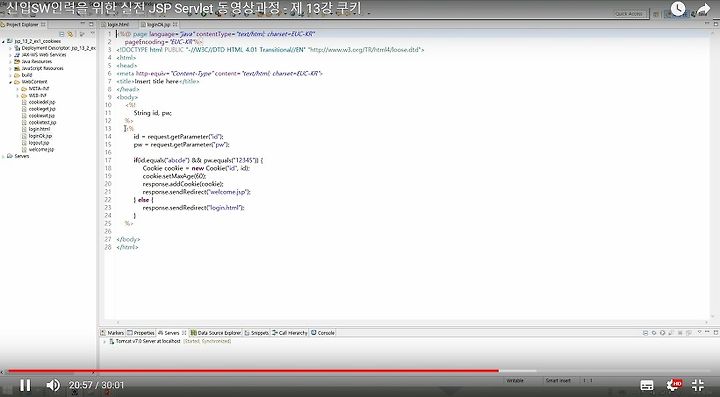Select cookiedel.jsp file
720x397 pixels.
click(41, 102)
